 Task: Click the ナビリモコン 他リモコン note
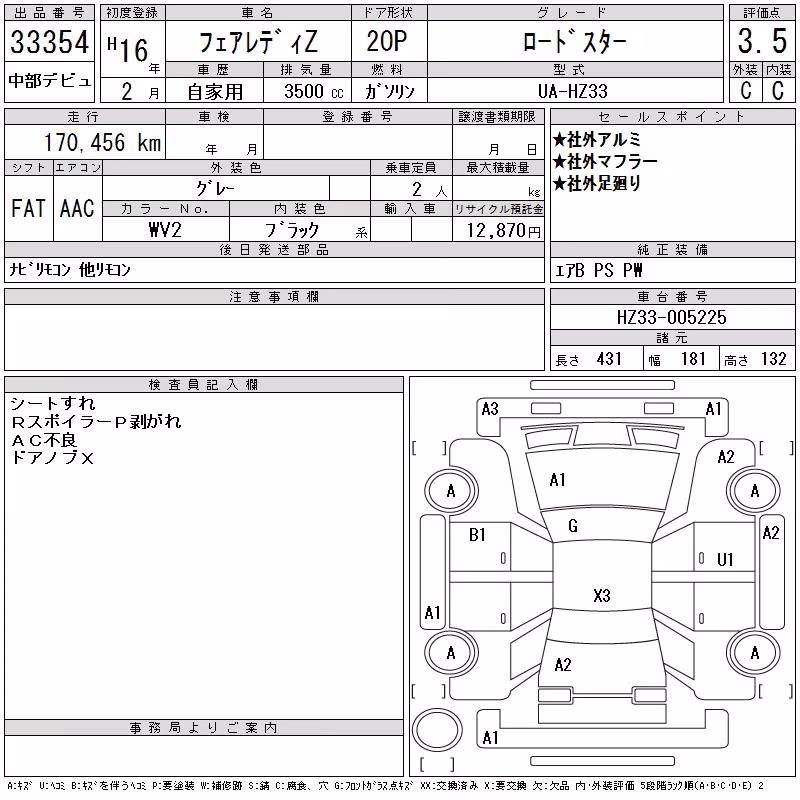point(70,269)
